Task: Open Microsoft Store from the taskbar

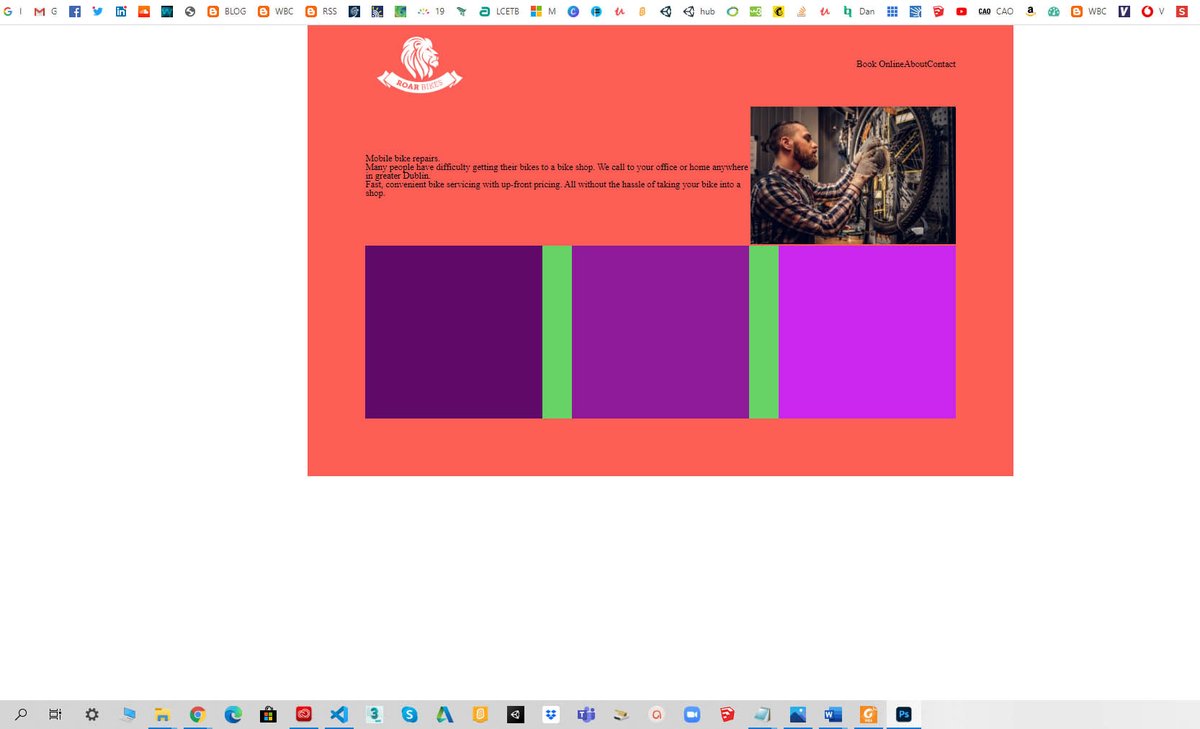Action: (x=268, y=714)
